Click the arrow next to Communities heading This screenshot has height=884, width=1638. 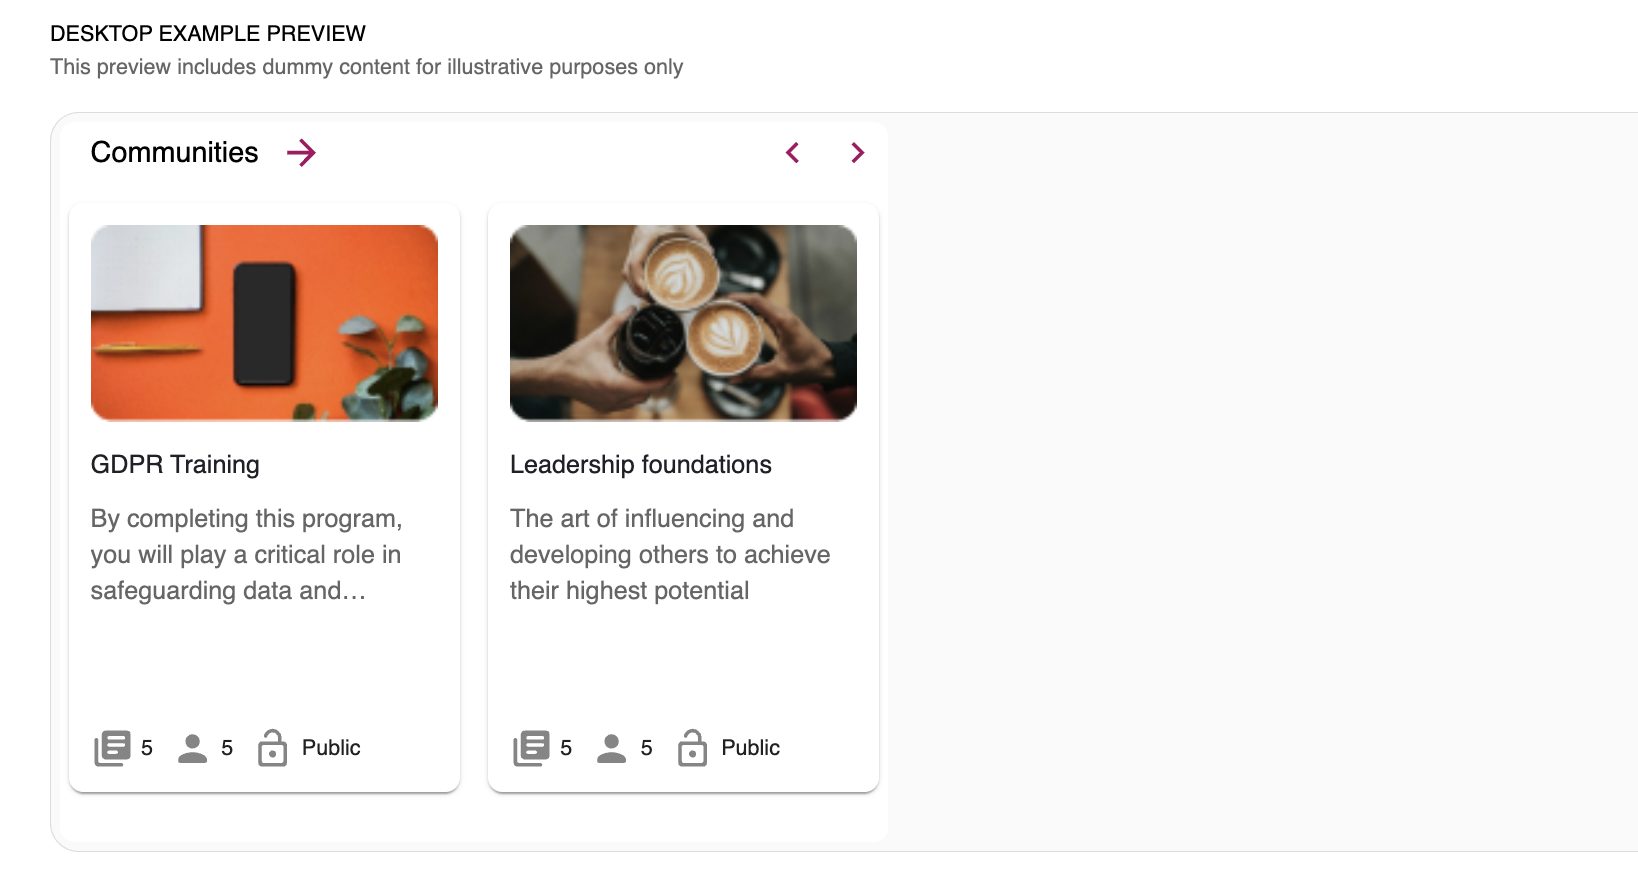(301, 153)
